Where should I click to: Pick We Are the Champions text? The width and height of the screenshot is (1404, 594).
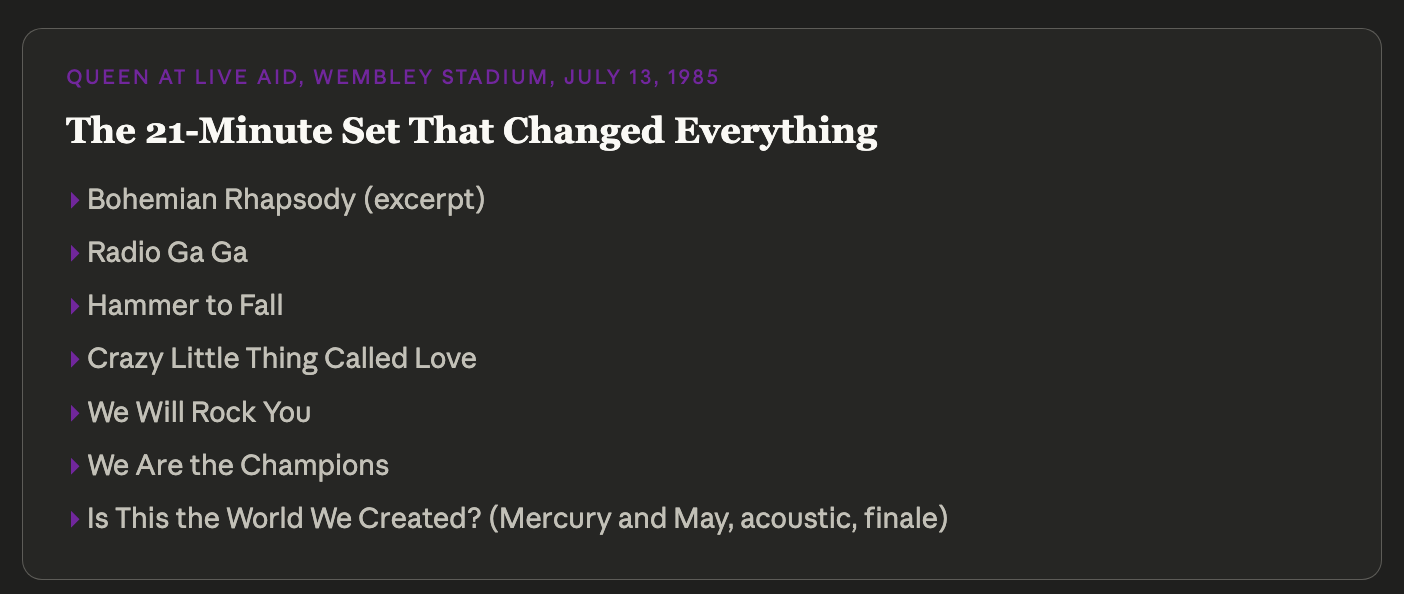click(238, 465)
